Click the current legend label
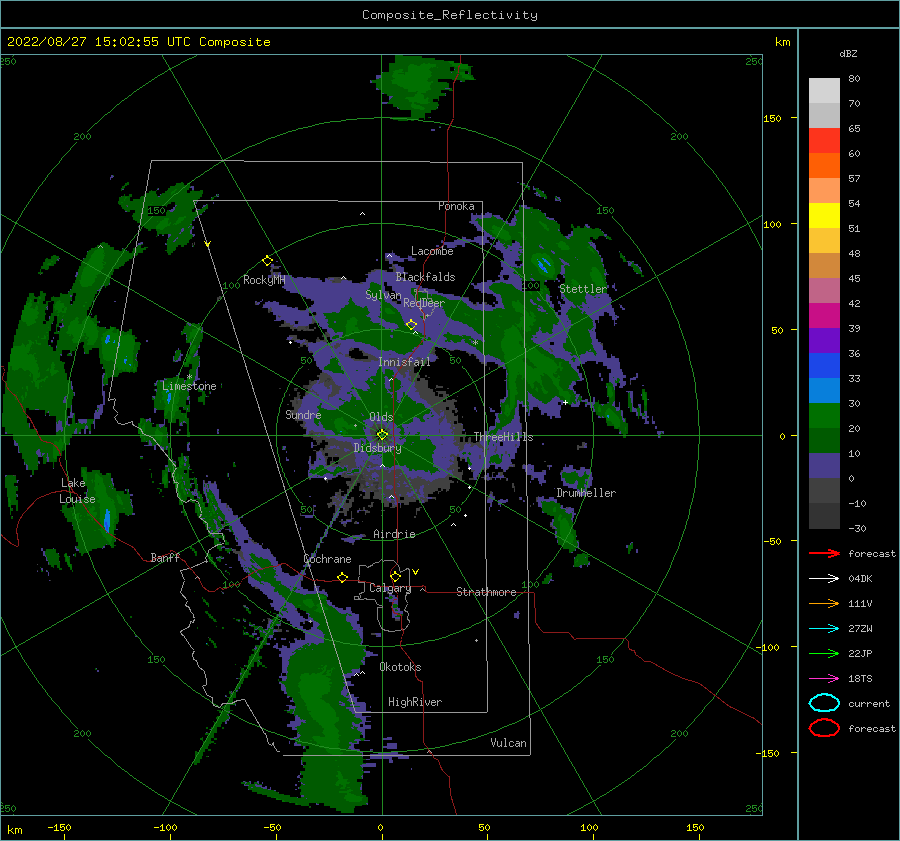 (869, 703)
